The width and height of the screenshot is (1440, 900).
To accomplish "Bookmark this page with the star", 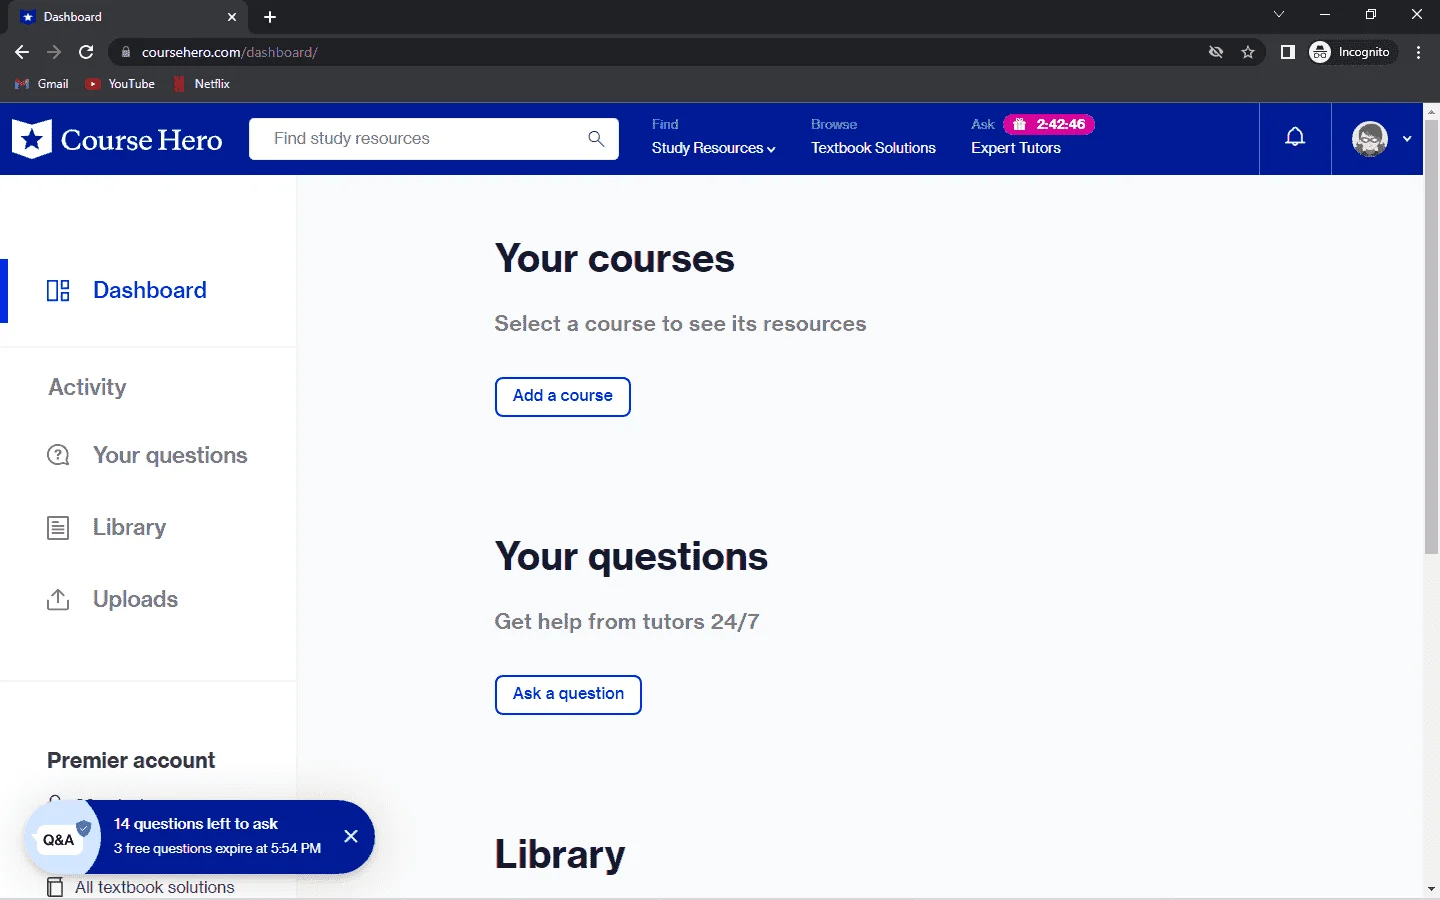I will click(x=1248, y=52).
